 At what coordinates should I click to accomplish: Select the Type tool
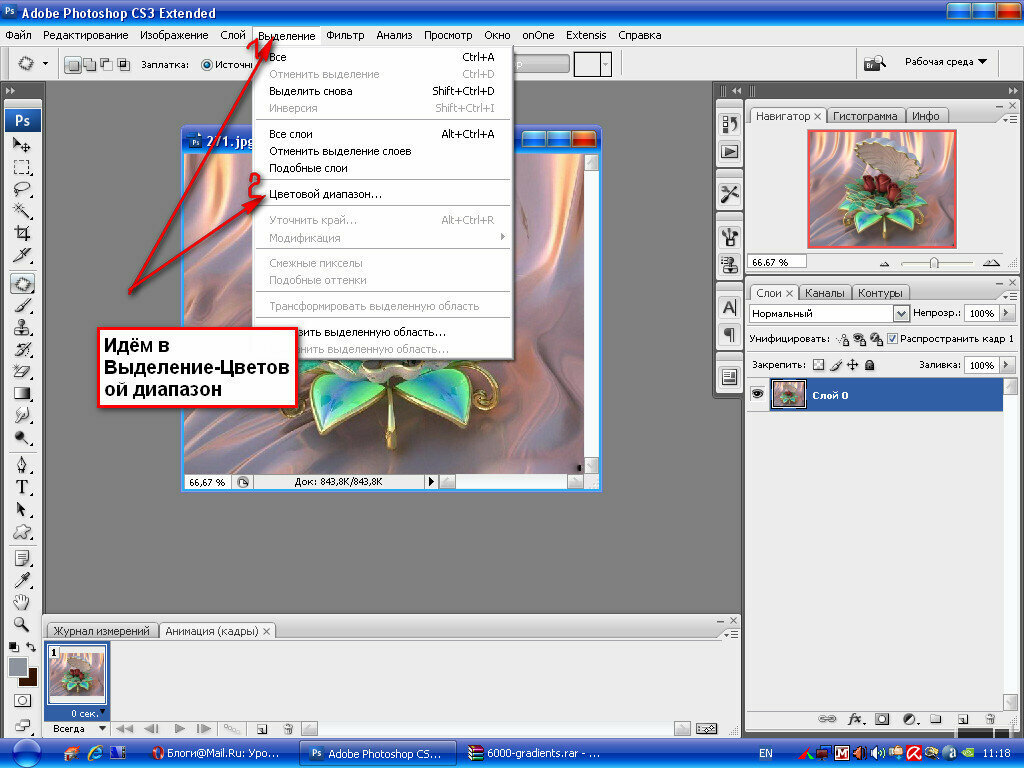[x=22, y=487]
